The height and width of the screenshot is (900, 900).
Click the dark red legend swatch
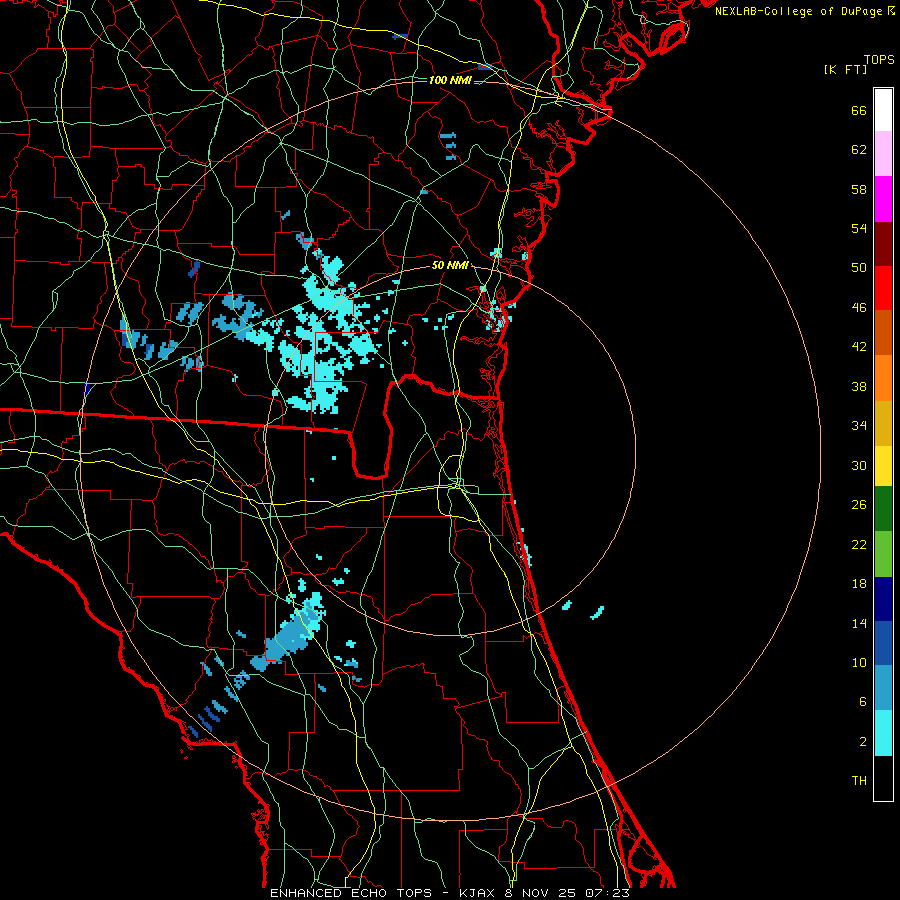(883, 243)
